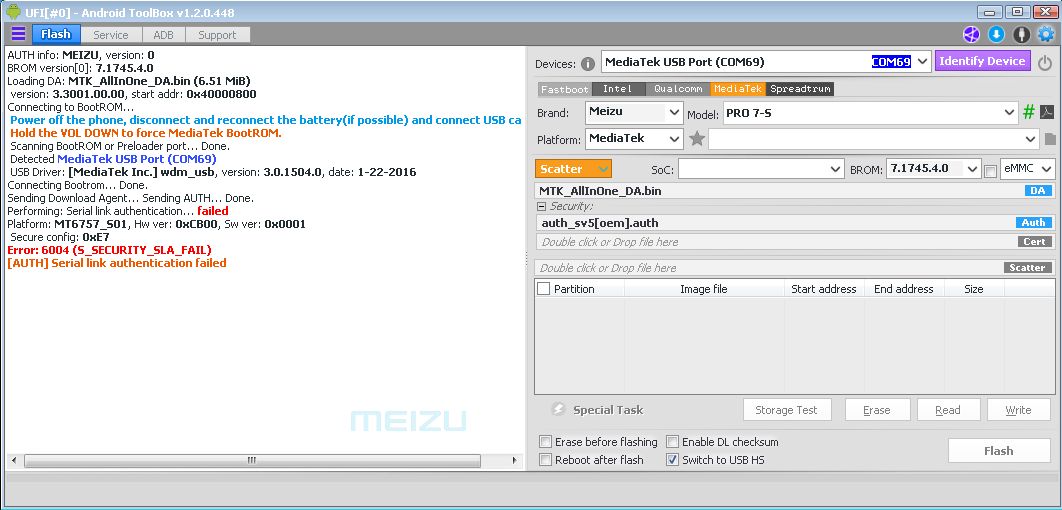This screenshot has height=510, width=1062.
Task: Click the Cert file button
Action: (x=1034, y=242)
